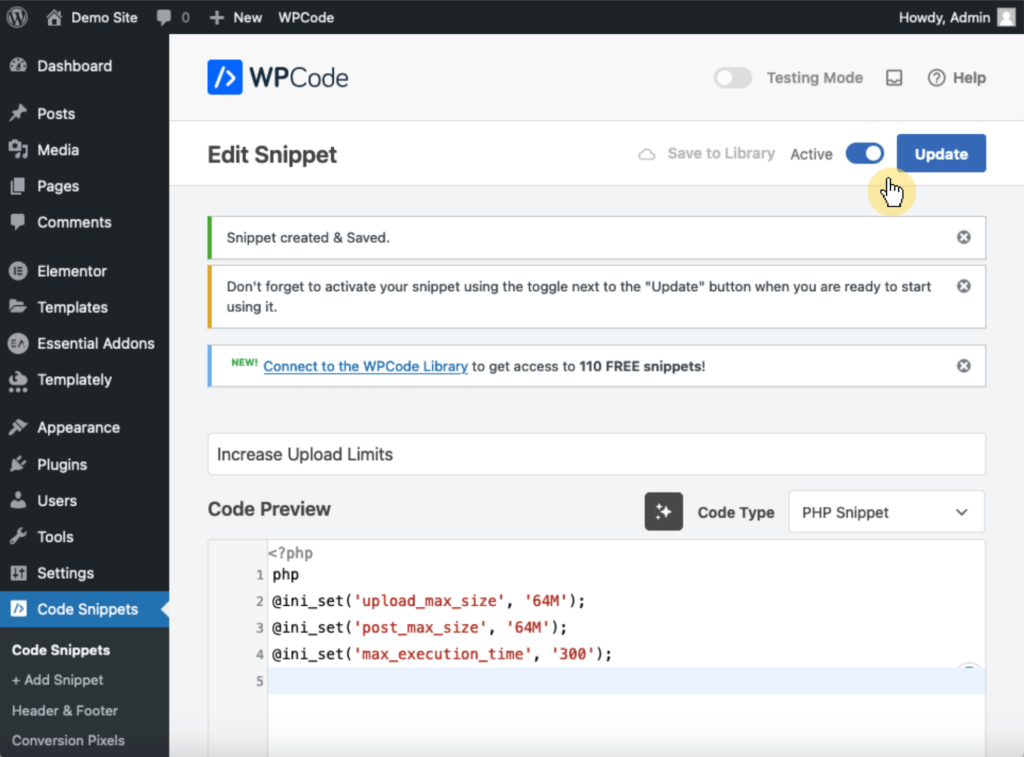Click the Pages icon in sidebar
The image size is (1024, 757).
tap(18, 186)
